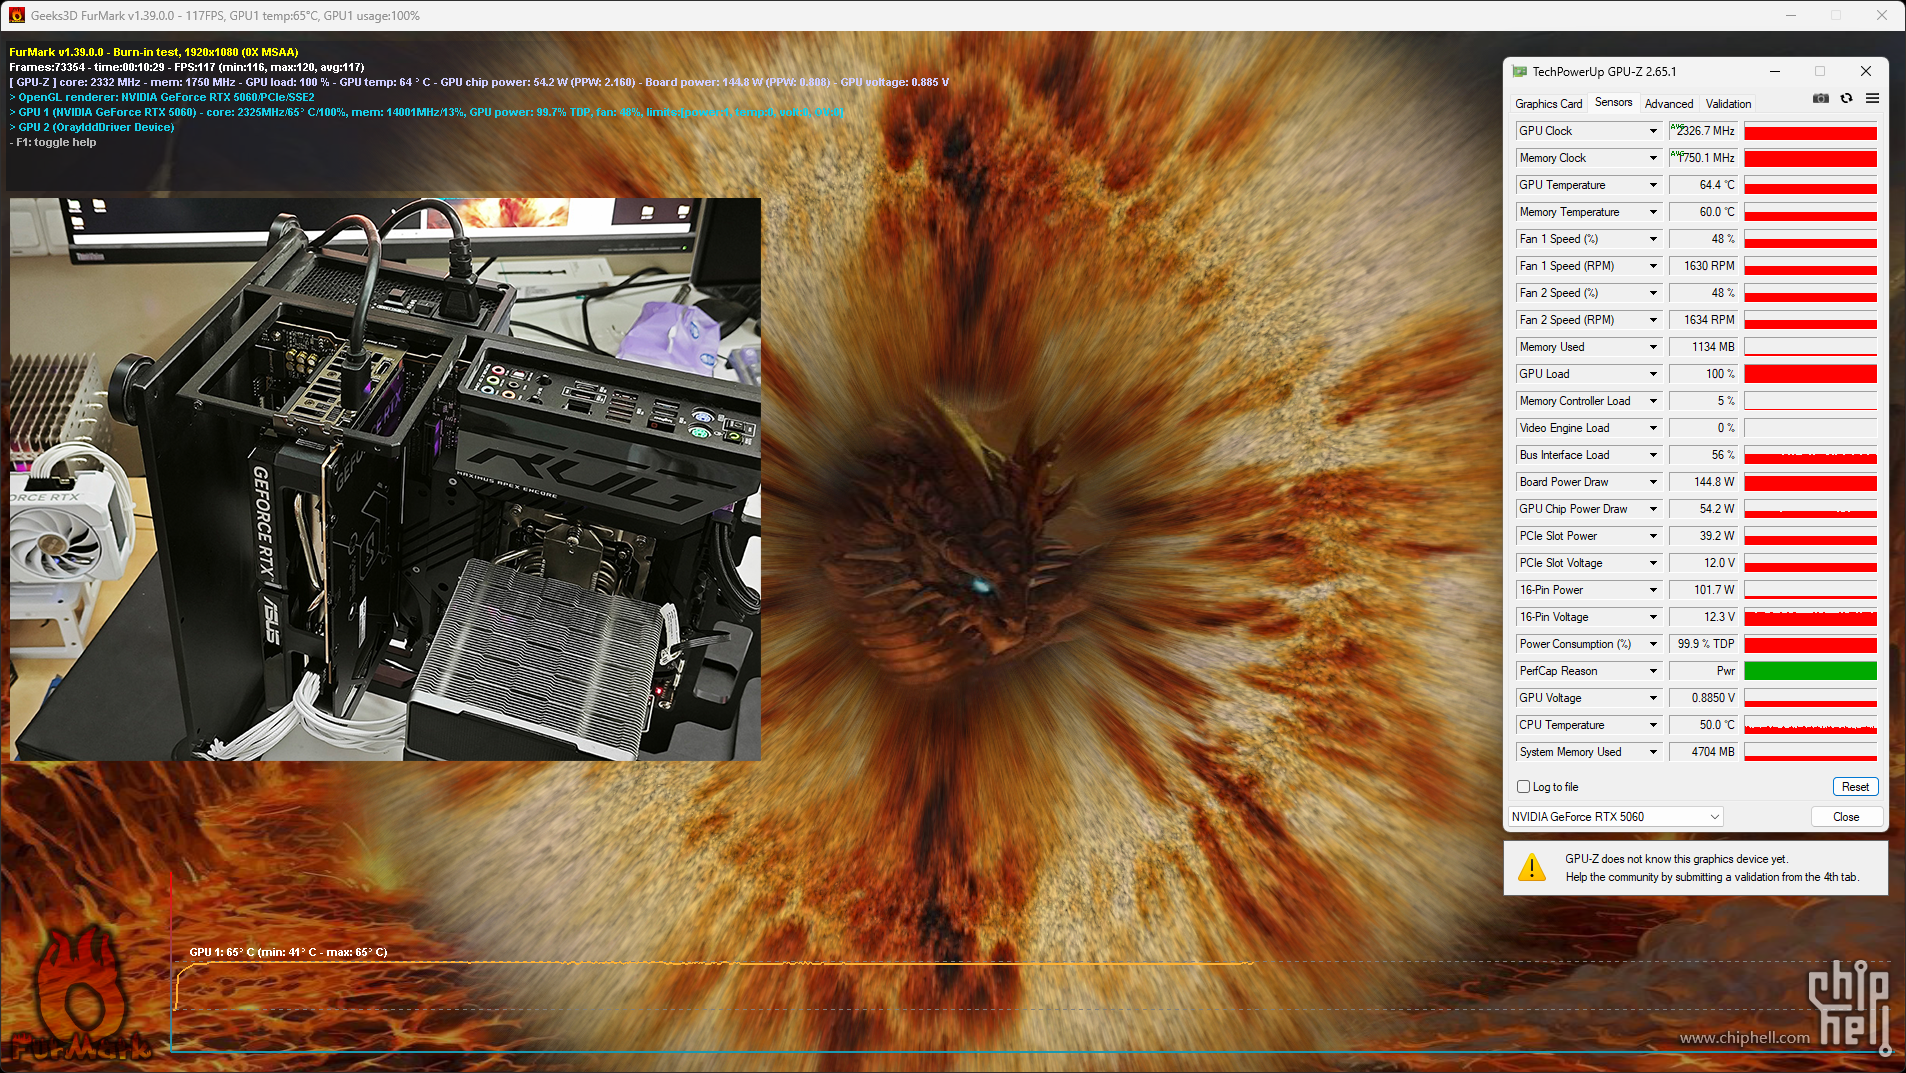The height and width of the screenshot is (1073, 1906).
Task: Expand the PerfCap Reason dropdown
Action: click(1653, 671)
